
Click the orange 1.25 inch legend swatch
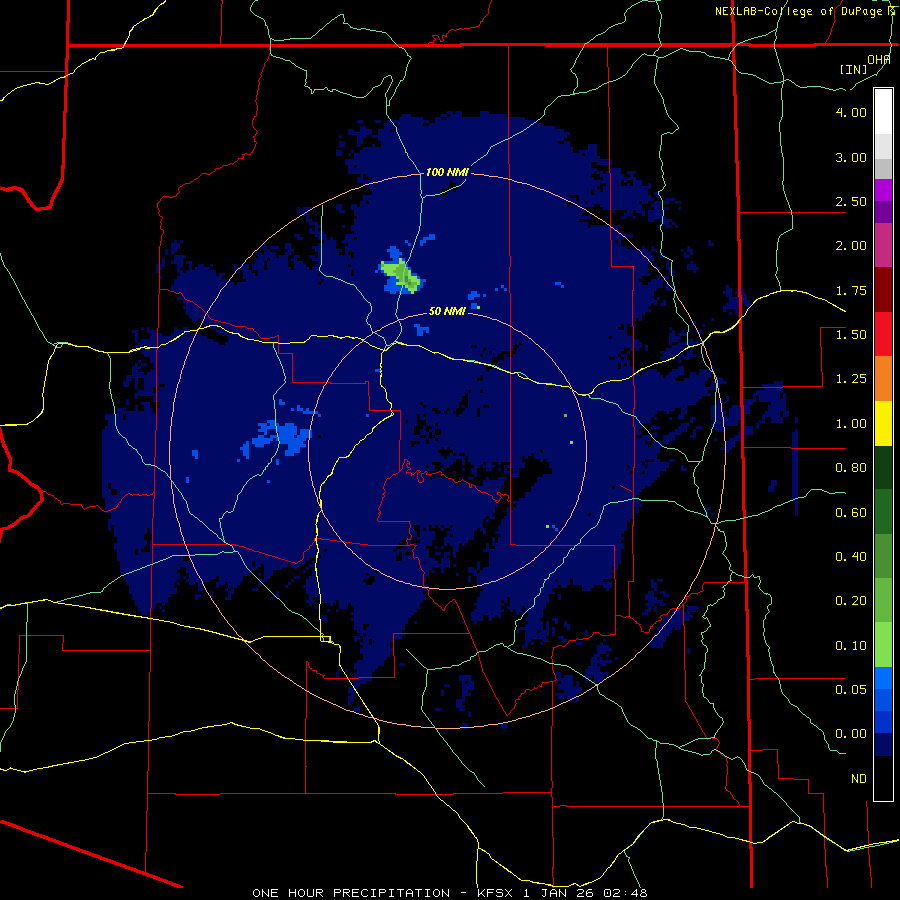(x=883, y=379)
